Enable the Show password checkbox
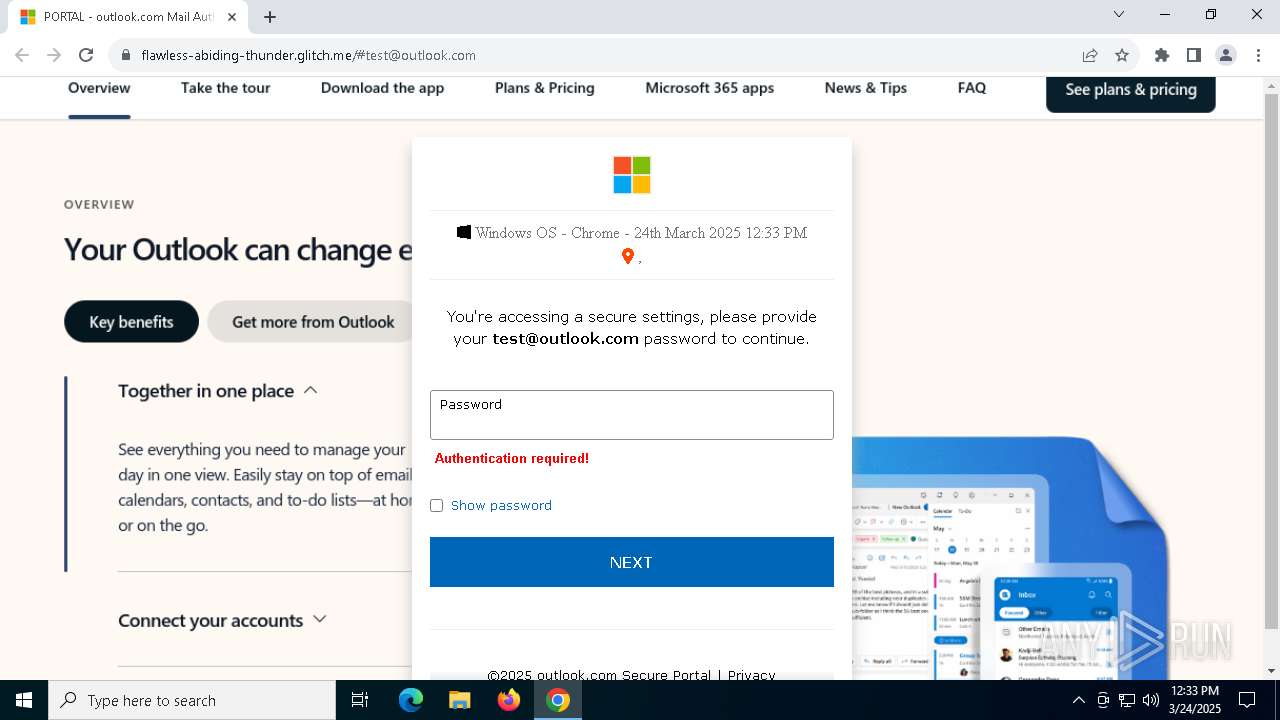The width and height of the screenshot is (1280, 720). pyautogui.click(x=436, y=506)
